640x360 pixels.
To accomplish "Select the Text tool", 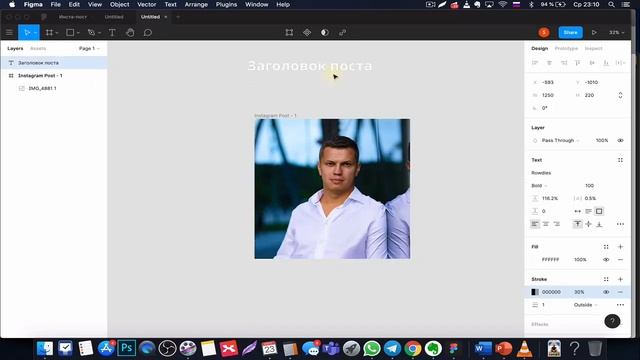I will [x=112, y=32].
